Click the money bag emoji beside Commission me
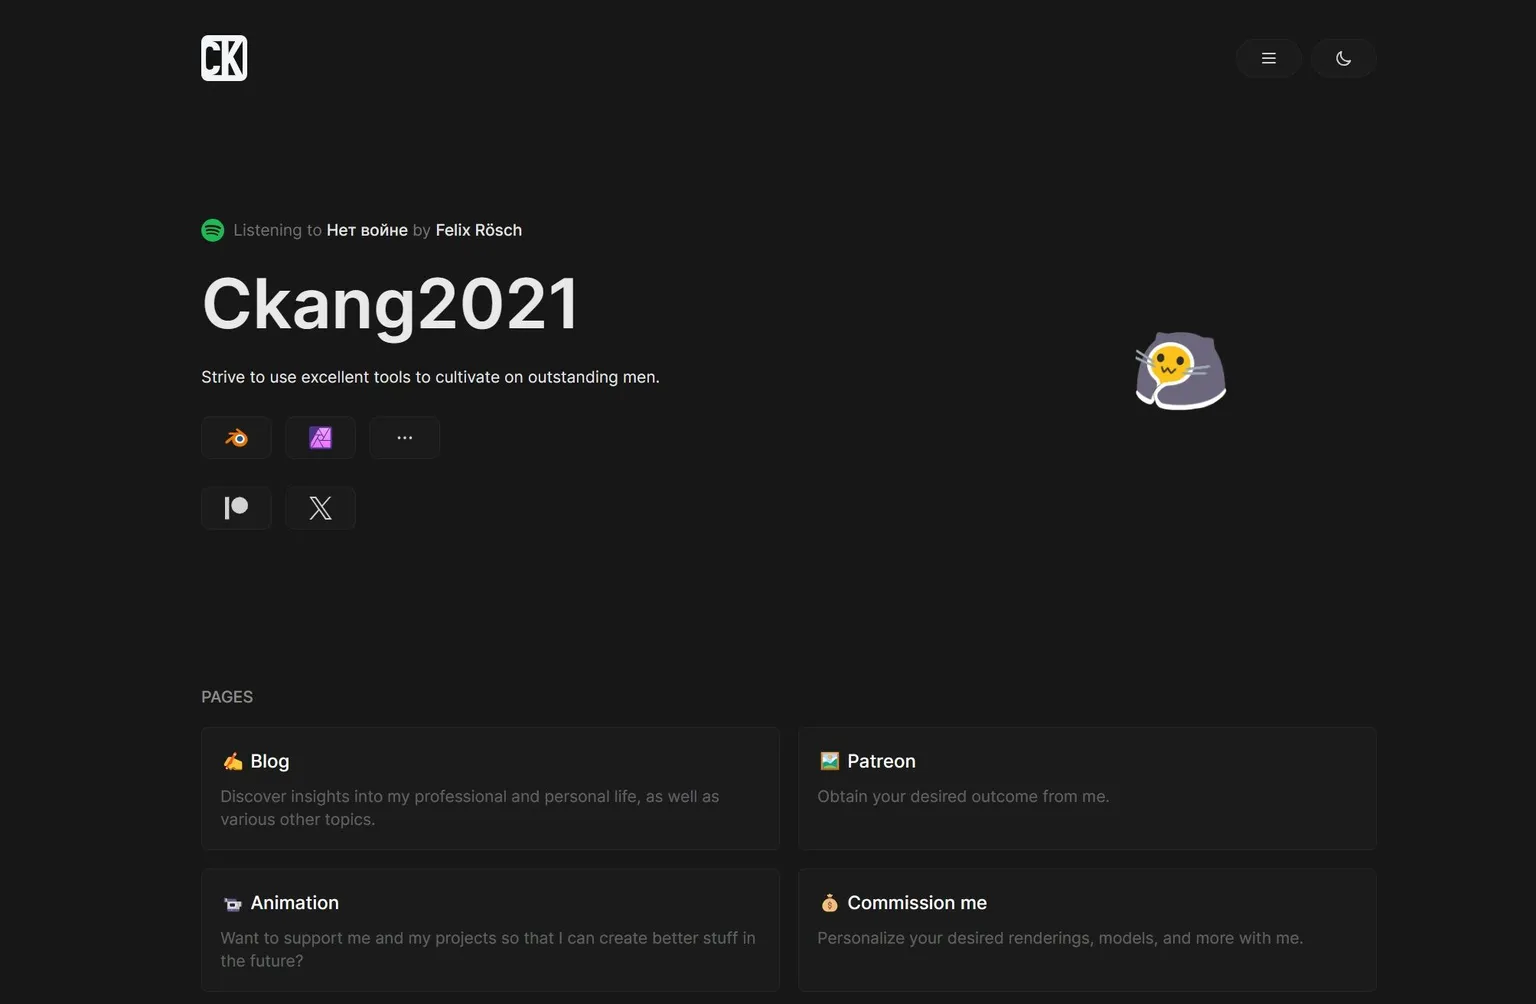The image size is (1536, 1004). pyautogui.click(x=829, y=903)
